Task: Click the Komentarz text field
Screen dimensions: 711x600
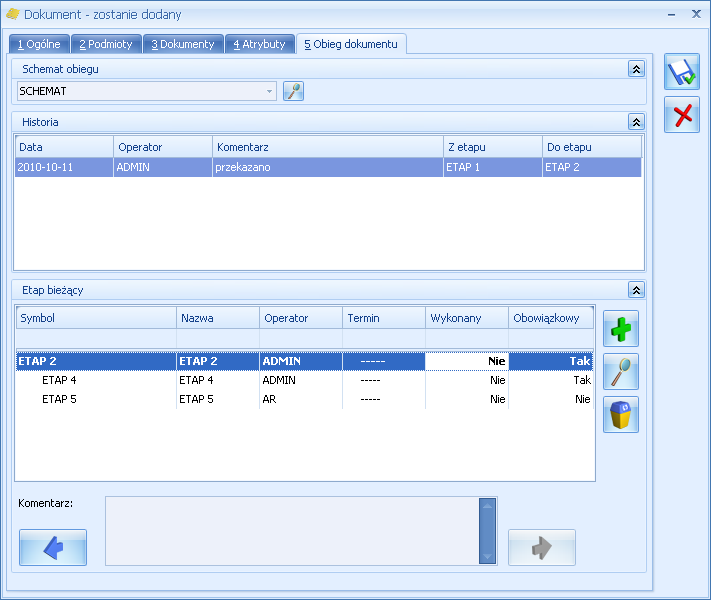Action: click(x=292, y=531)
